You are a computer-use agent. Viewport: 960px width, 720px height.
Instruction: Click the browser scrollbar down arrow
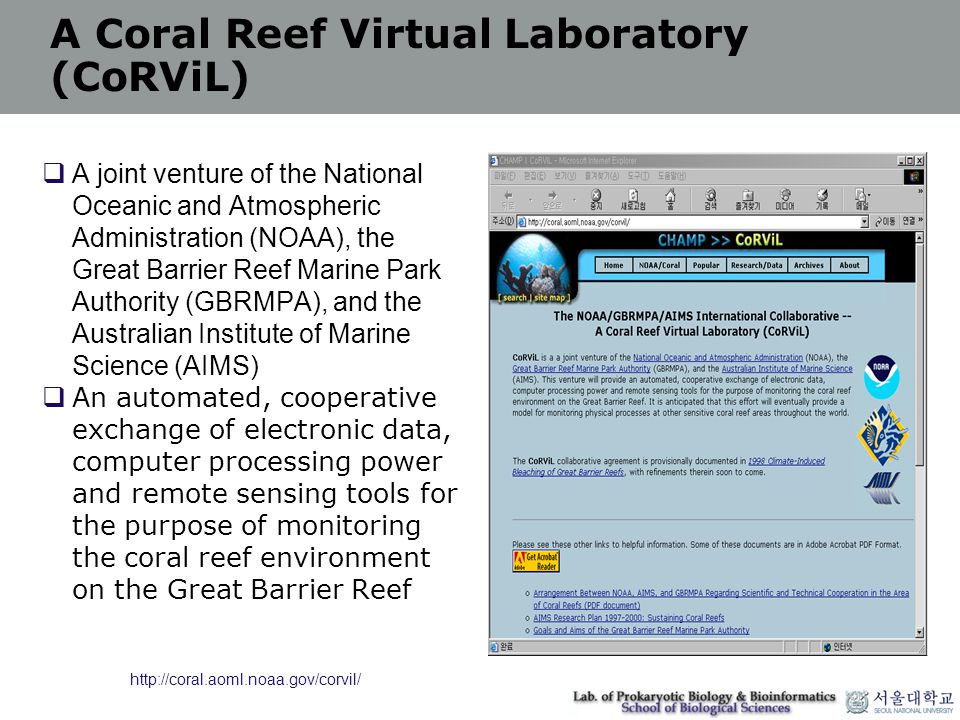(919, 633)
